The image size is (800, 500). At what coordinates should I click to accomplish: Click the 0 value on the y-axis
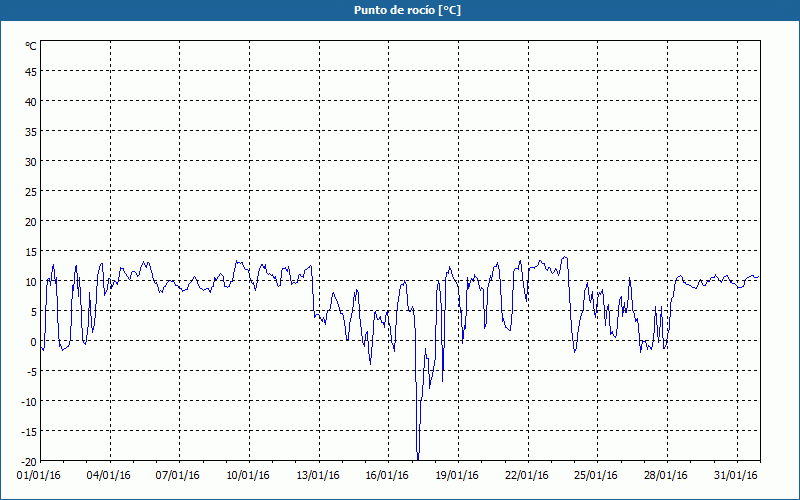point(34,342)
